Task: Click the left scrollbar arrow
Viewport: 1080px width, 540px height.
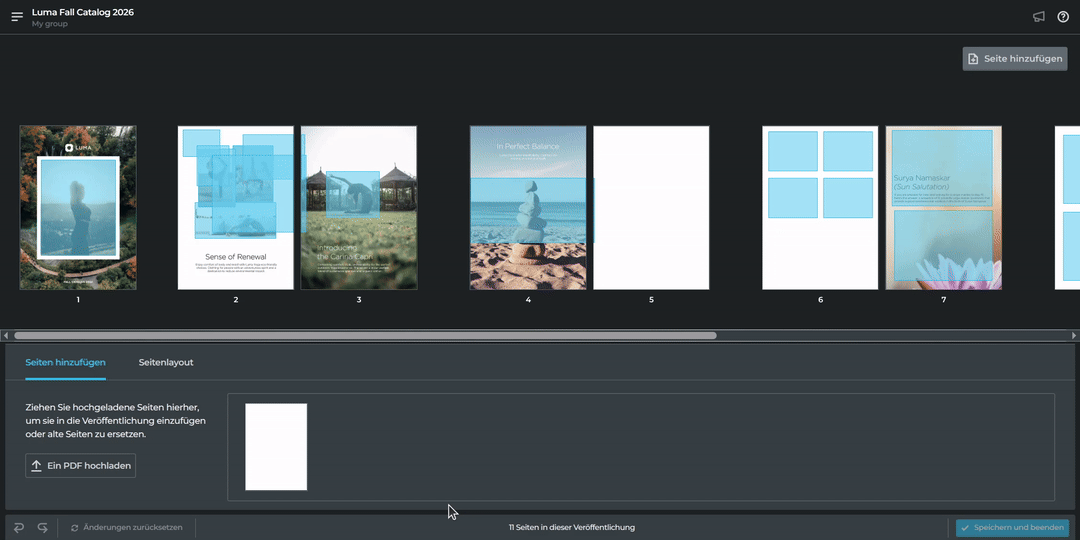Action: pyautogui.click(x=7, y=336)
